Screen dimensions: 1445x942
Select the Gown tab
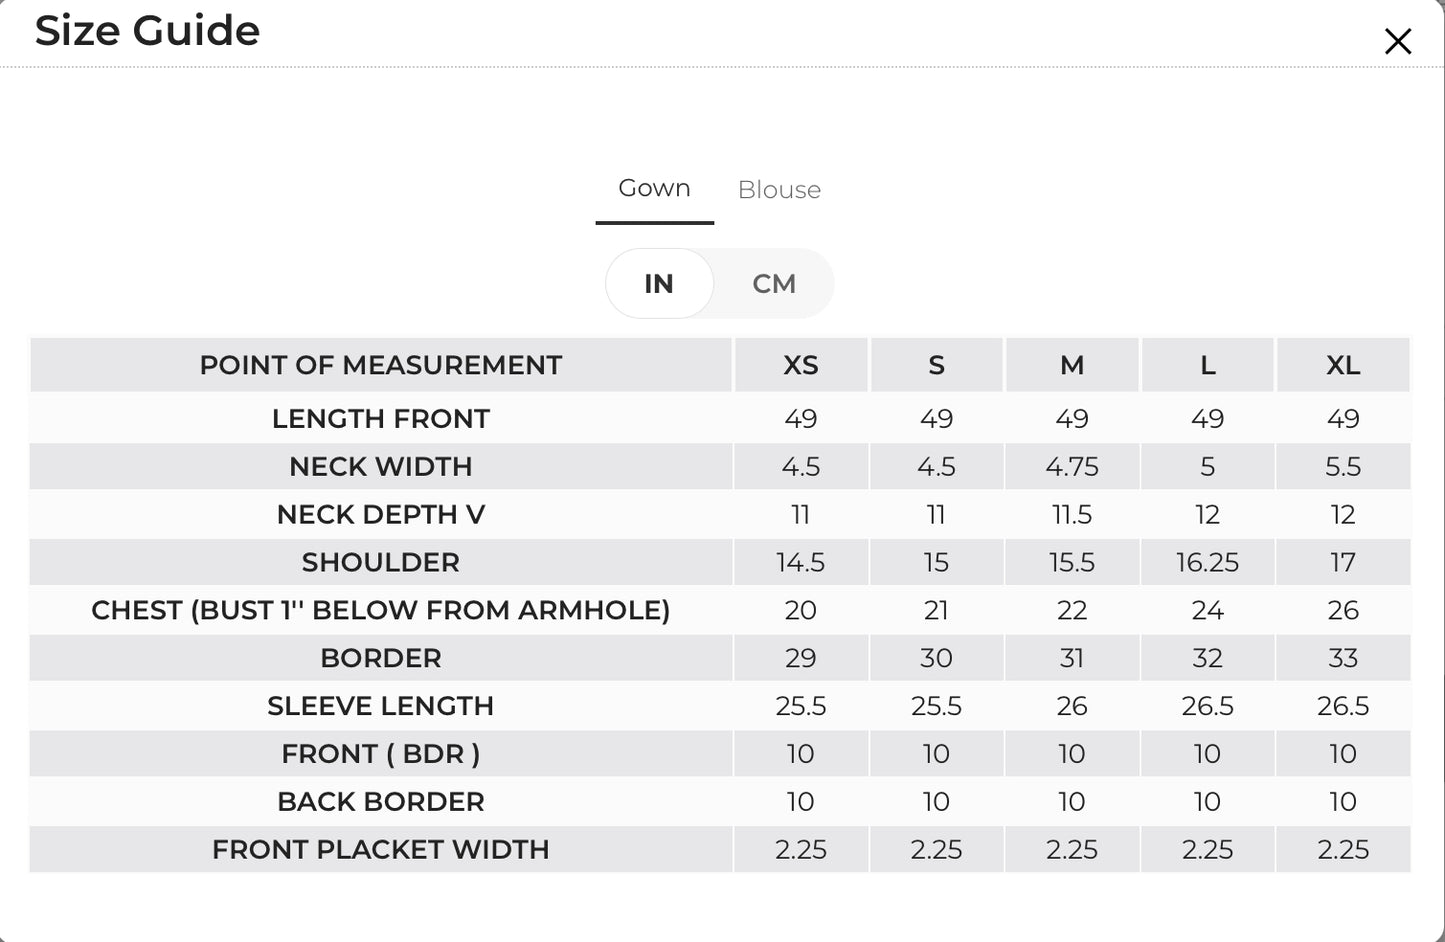(654, 188)
